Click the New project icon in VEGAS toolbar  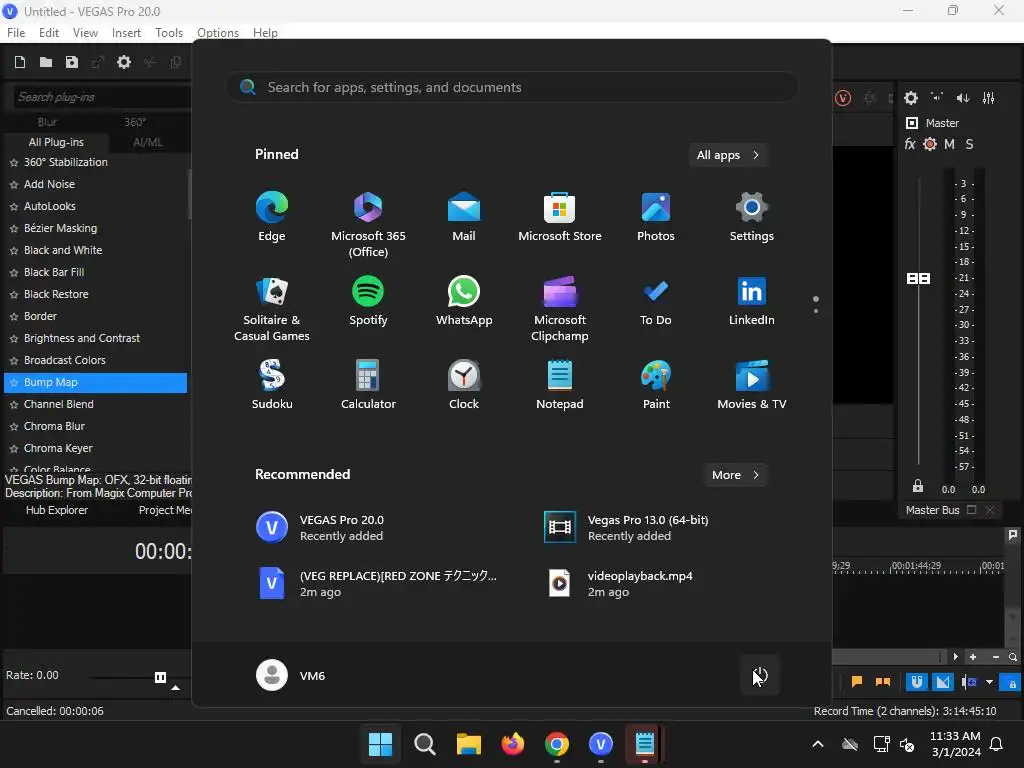(x=20, y=62)
